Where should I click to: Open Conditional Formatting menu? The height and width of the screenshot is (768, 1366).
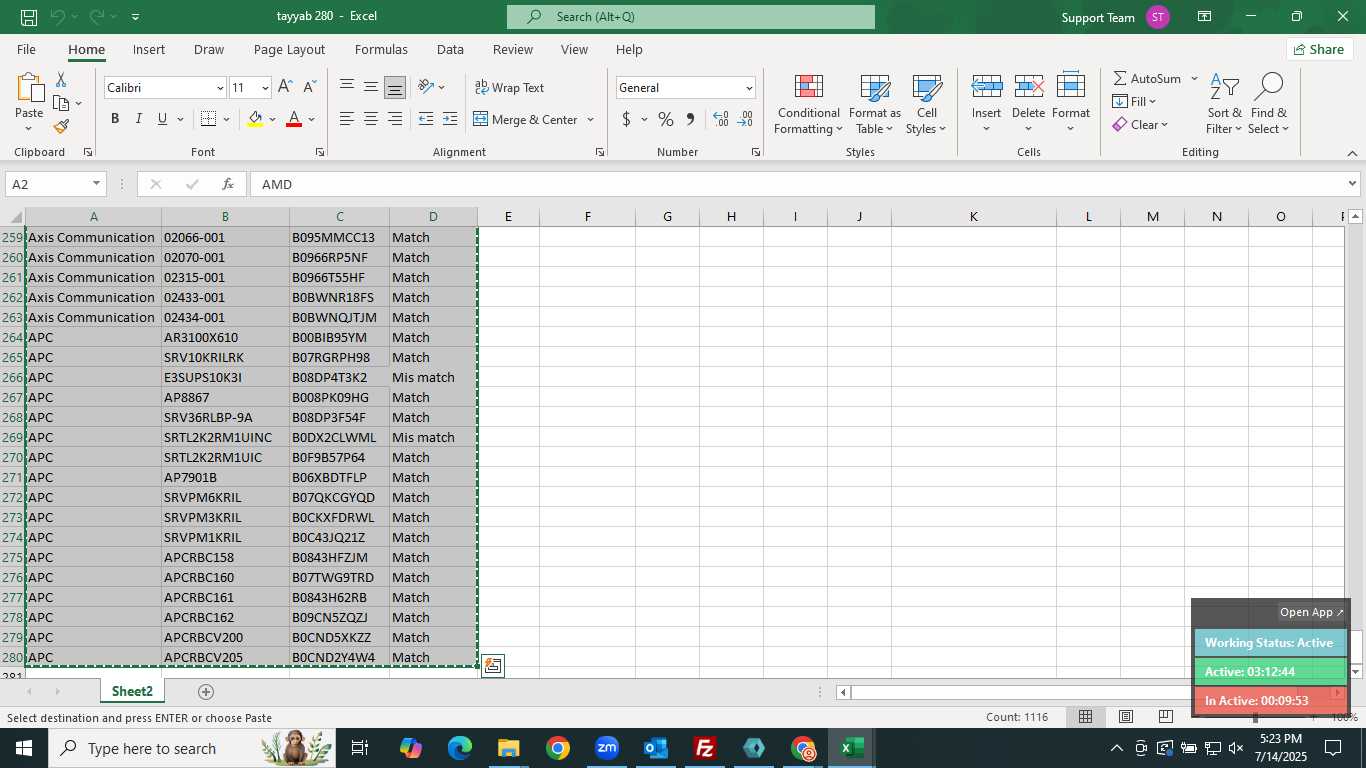(x=808, y=104)
